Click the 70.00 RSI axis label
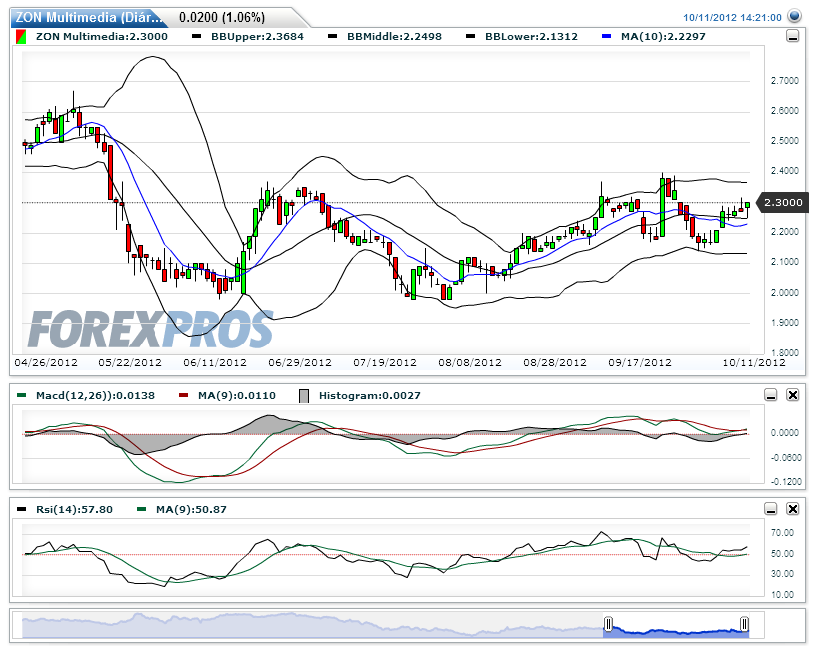The image size is (816, 651). pyautogui.click(x=783, y=533)
